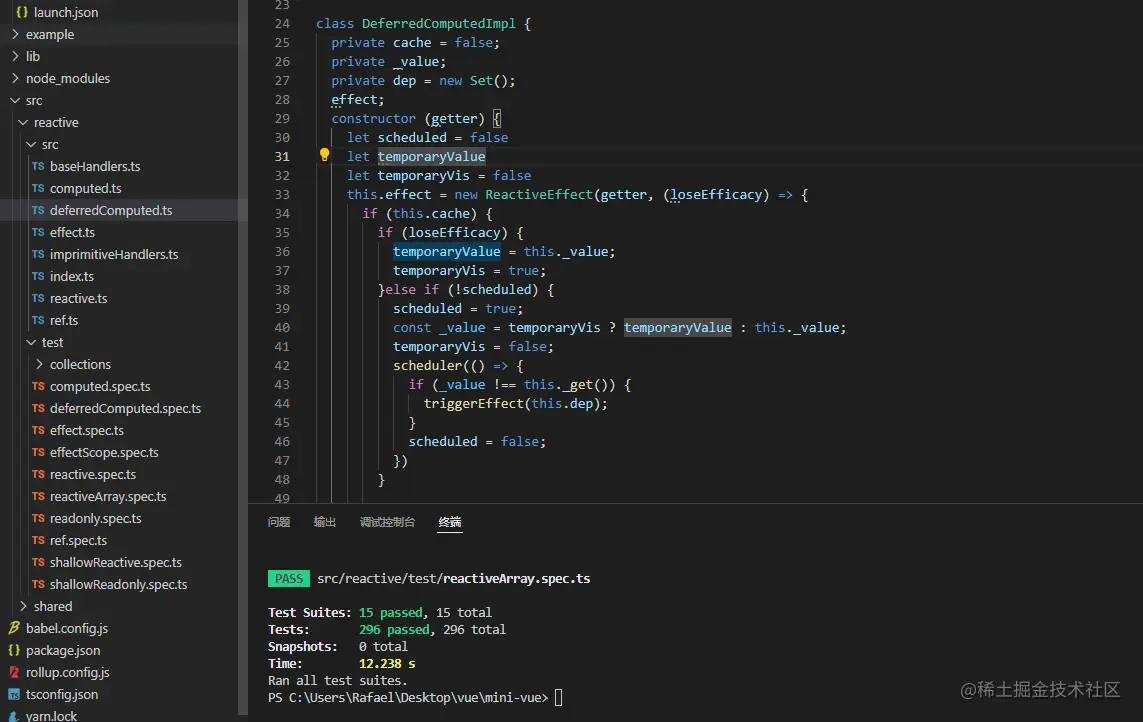The image size is (1143, 722).
Task: Switch to the 问题 panel tab
Action: (279, 522)
